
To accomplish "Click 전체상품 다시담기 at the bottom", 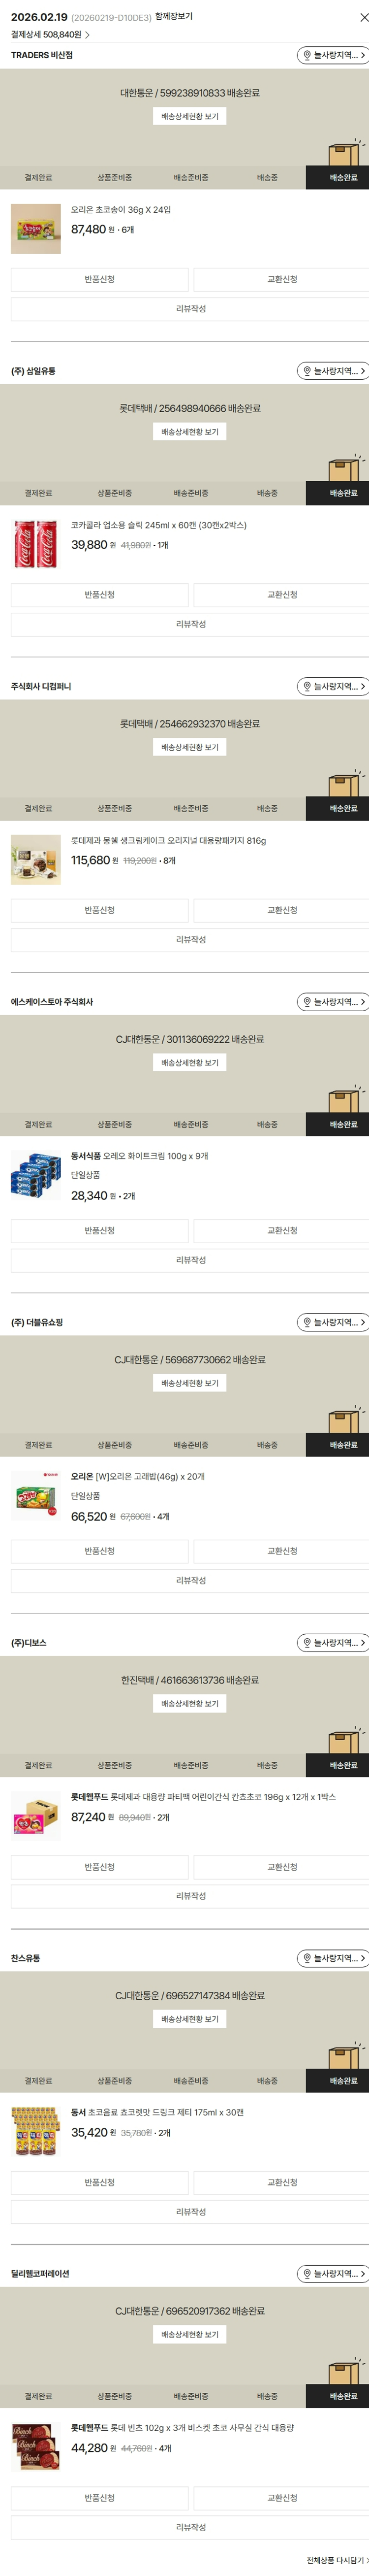I will [336, 2560].
